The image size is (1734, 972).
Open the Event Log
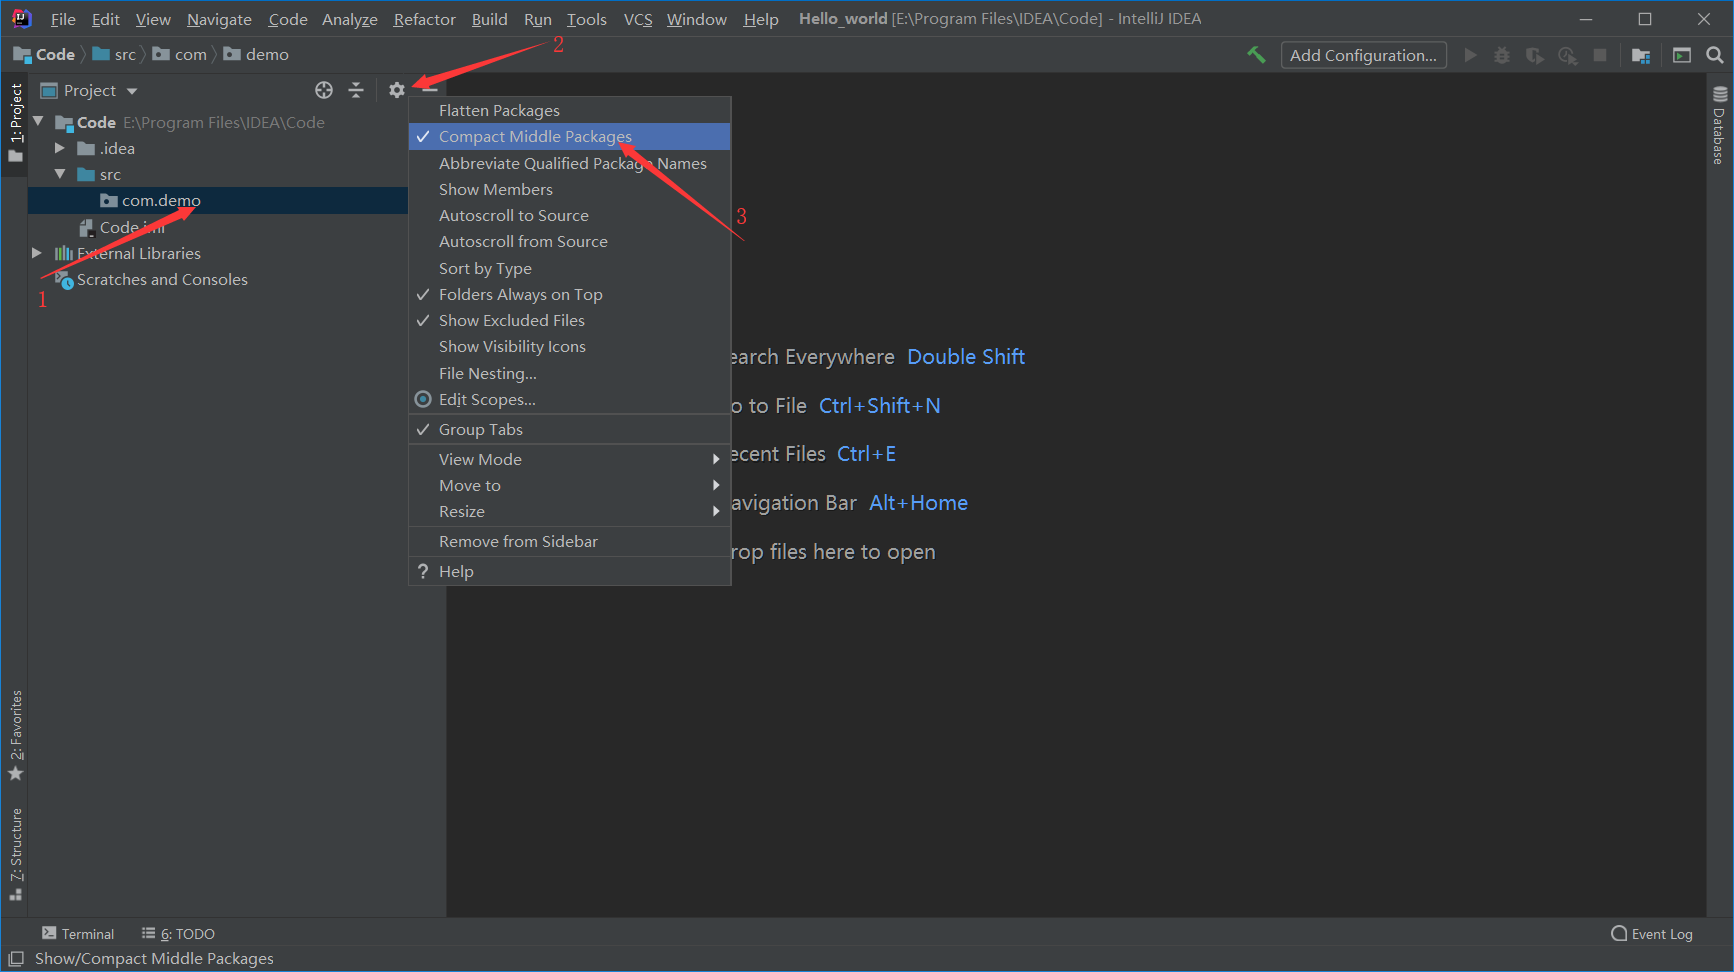point(1659,933)
